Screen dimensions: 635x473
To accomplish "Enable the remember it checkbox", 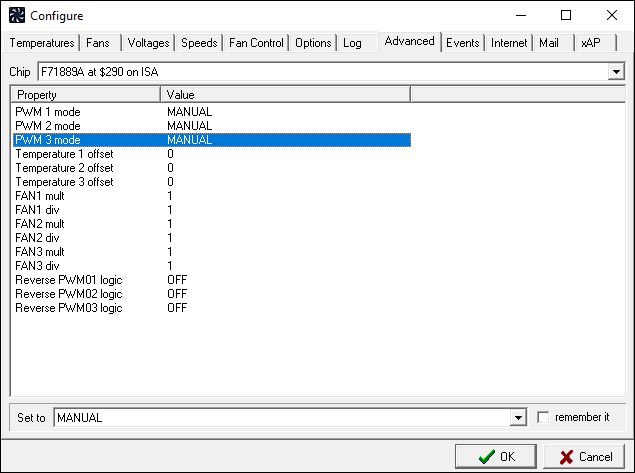I will click(543, 417).
